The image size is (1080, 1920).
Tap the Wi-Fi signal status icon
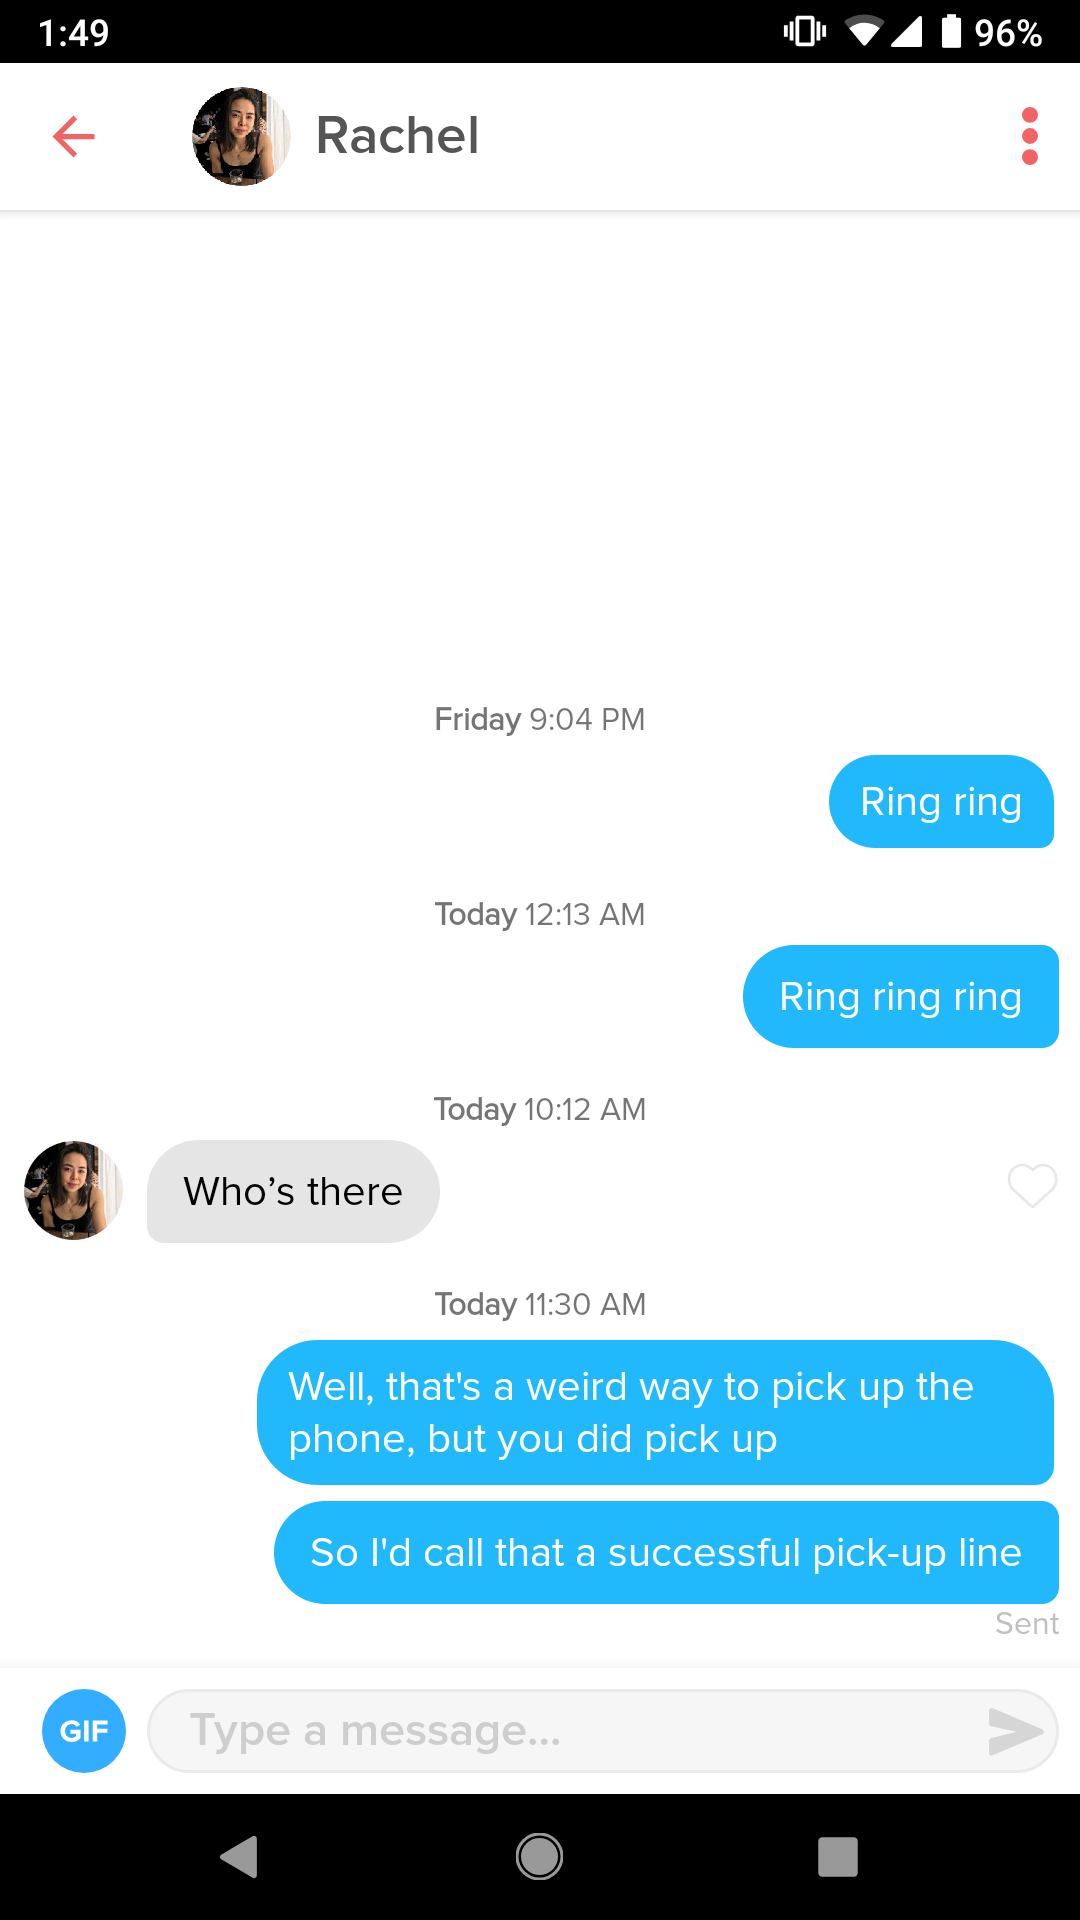(864, 32)
